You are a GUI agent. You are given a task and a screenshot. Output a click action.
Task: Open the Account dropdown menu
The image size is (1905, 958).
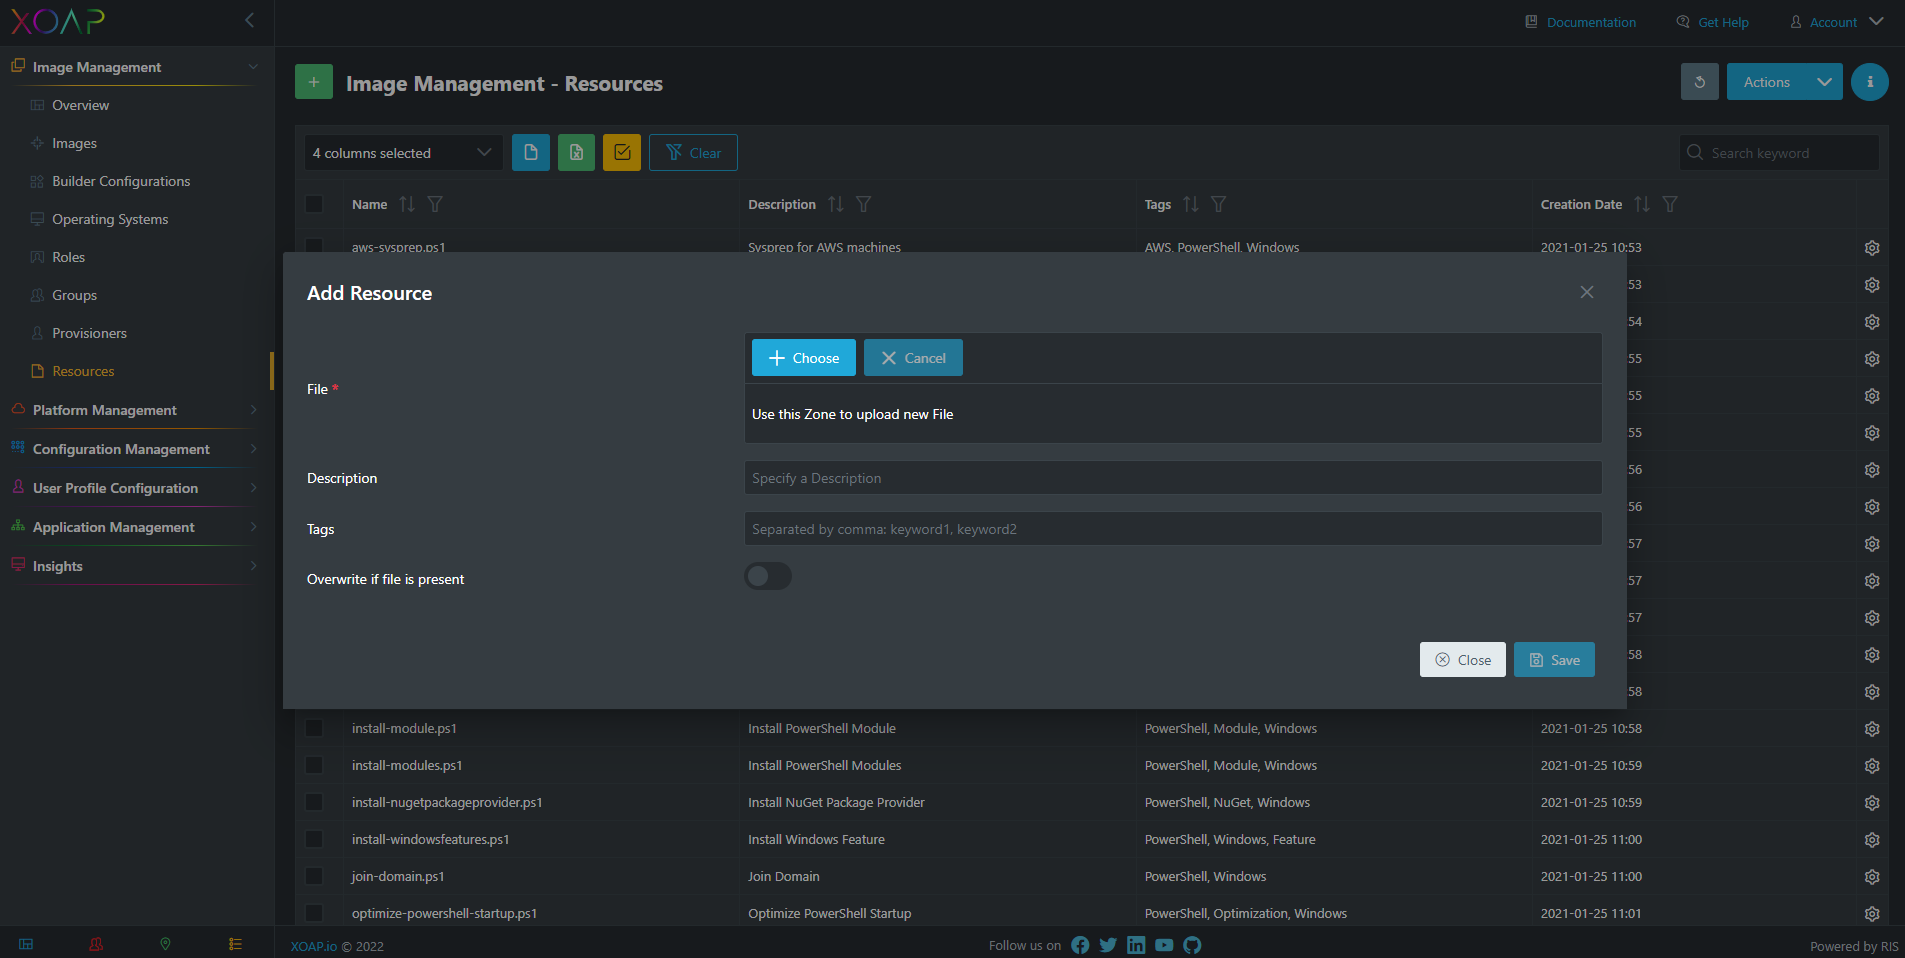(x=1836, y=22)
